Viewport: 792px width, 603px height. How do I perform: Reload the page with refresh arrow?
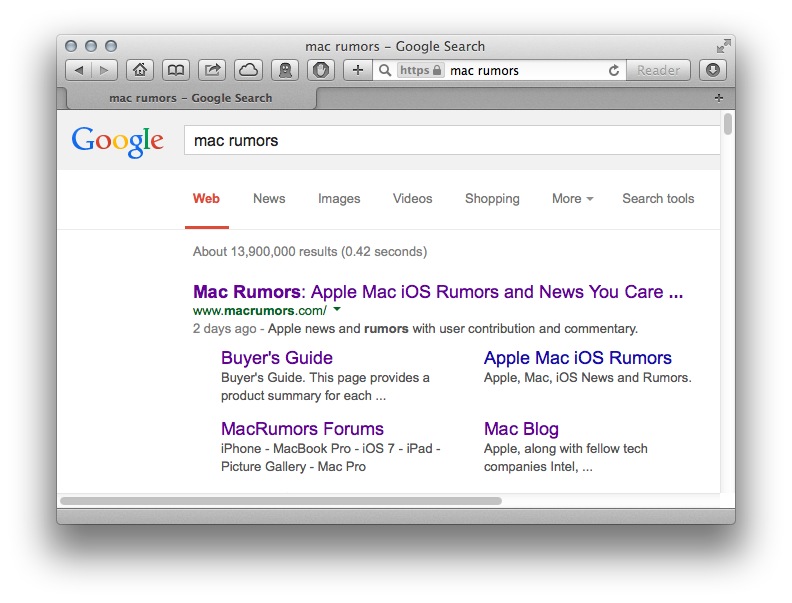pos(614,70)
